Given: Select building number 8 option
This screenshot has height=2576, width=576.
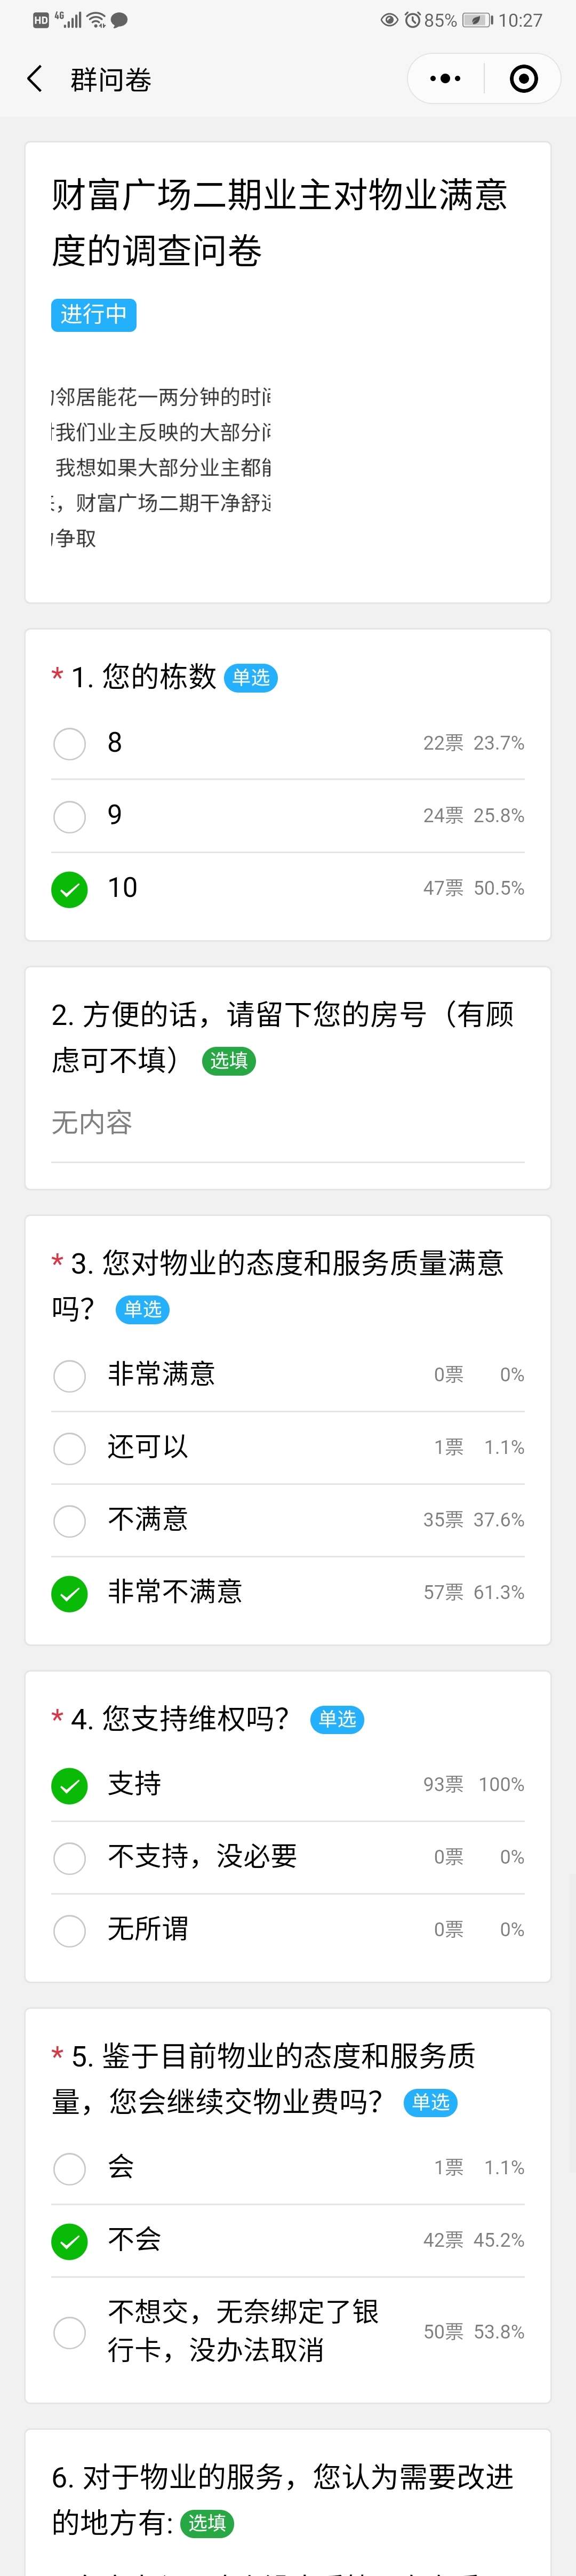Looking at the screenshot, I should tap(288, 743).
